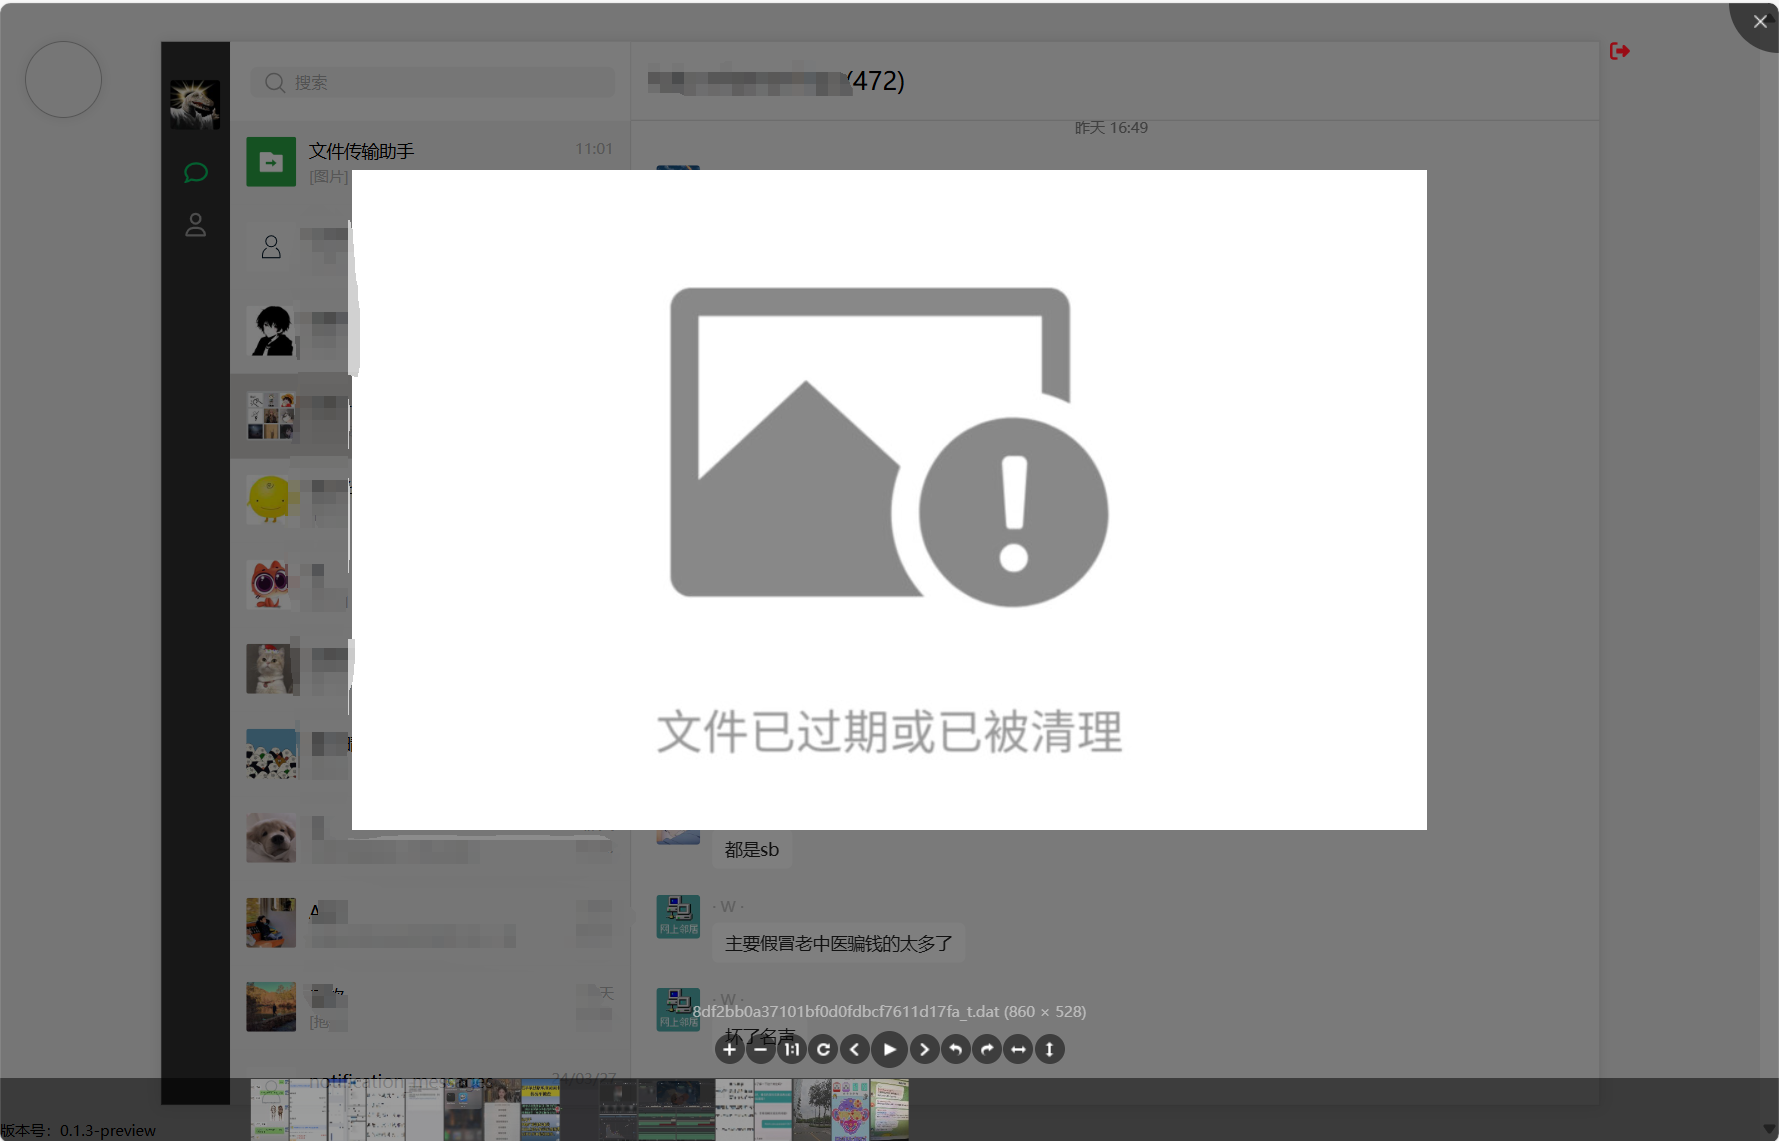Click the zoom in plus button
The image size is (1779, 1141).
(729, 1049)
